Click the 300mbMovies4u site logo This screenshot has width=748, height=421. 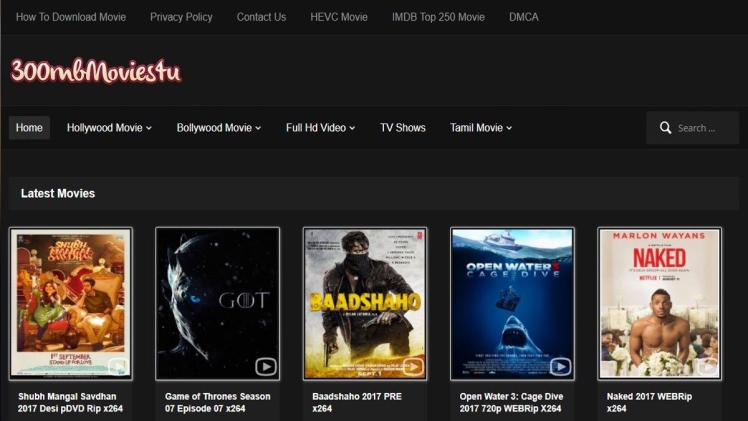96,71
